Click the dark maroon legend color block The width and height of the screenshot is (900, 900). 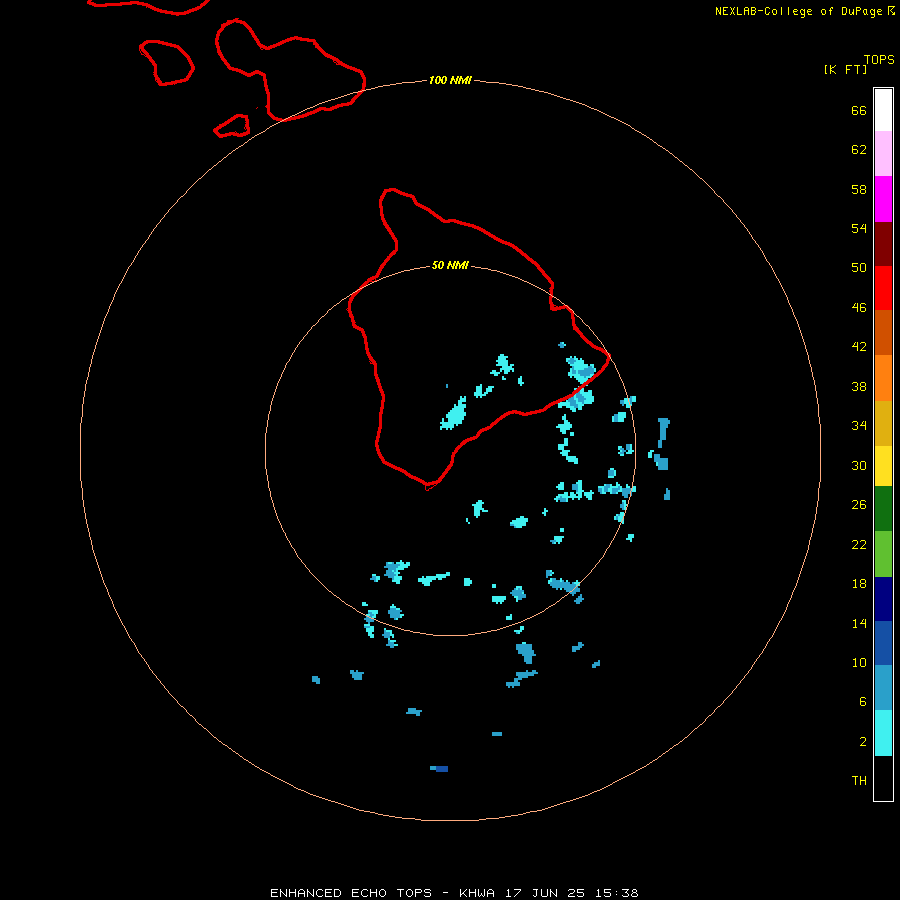883,244
